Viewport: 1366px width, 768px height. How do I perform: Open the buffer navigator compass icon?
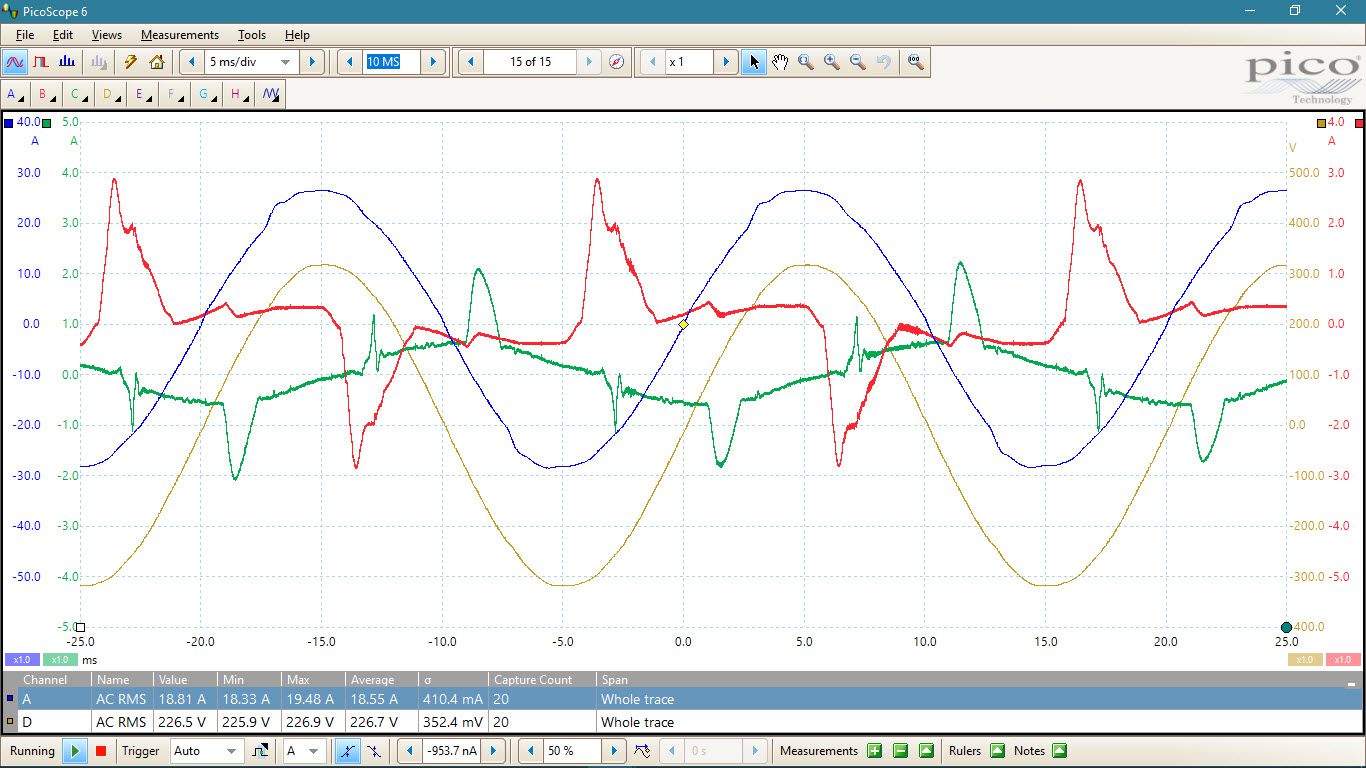[x=617, y=62]
